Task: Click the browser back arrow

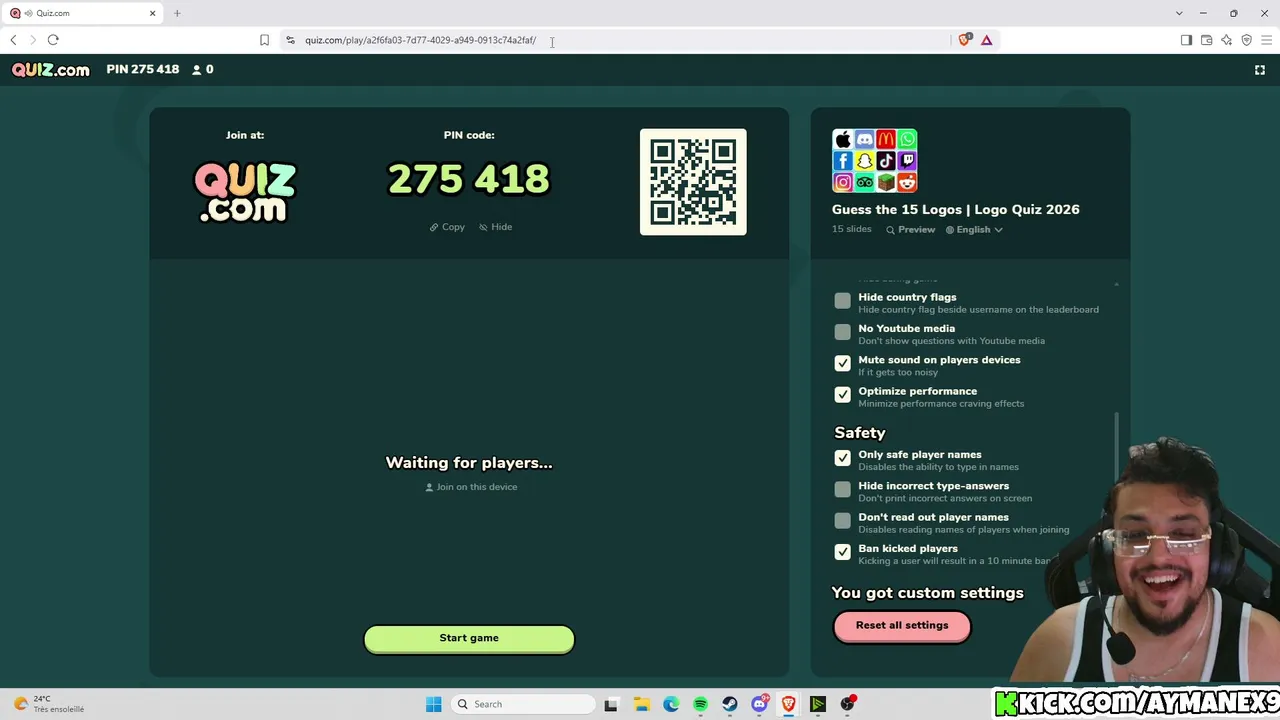Action: [13, 40]
